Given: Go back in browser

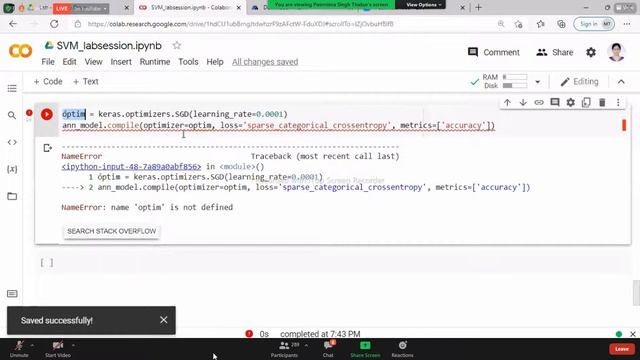Looking at the screenshot, I should click(13, 24).
